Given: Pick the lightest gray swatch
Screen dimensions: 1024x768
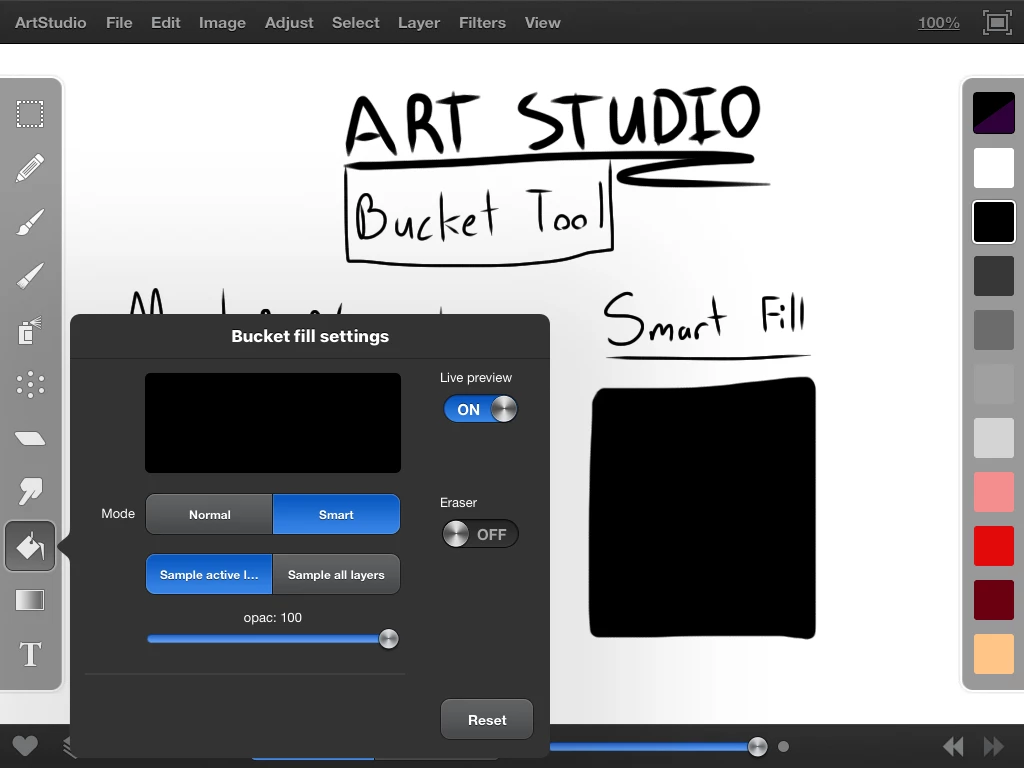Looking at the screenshot, I should tap(994, 438).
